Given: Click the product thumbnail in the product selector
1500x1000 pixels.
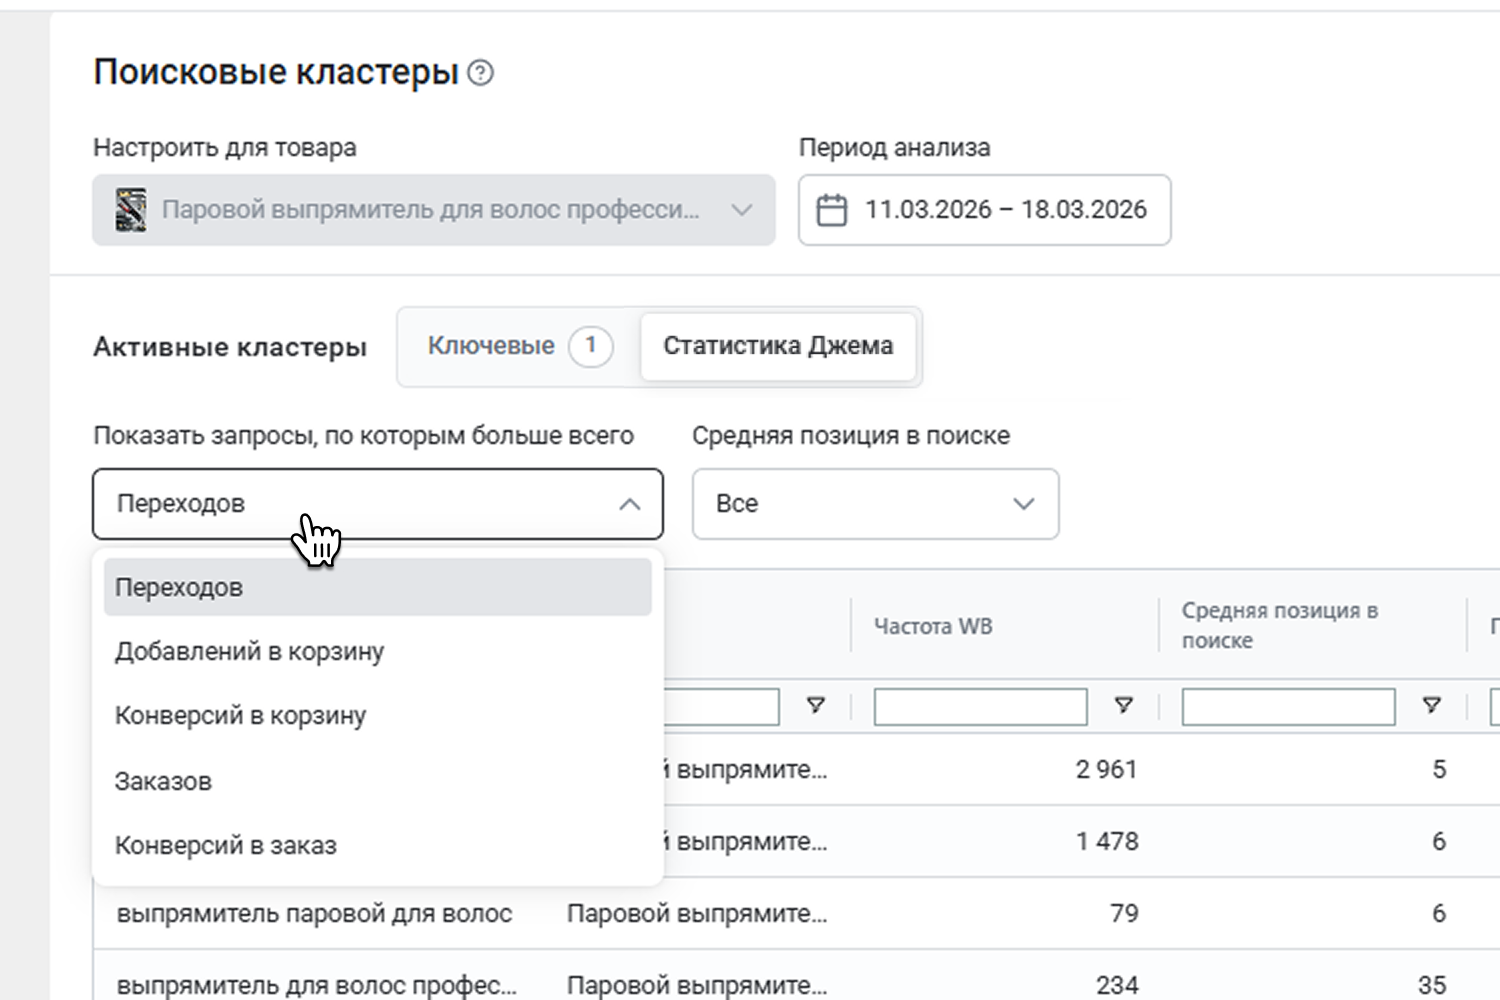Looking at the screenshot, I should click(x=131, y=210).
